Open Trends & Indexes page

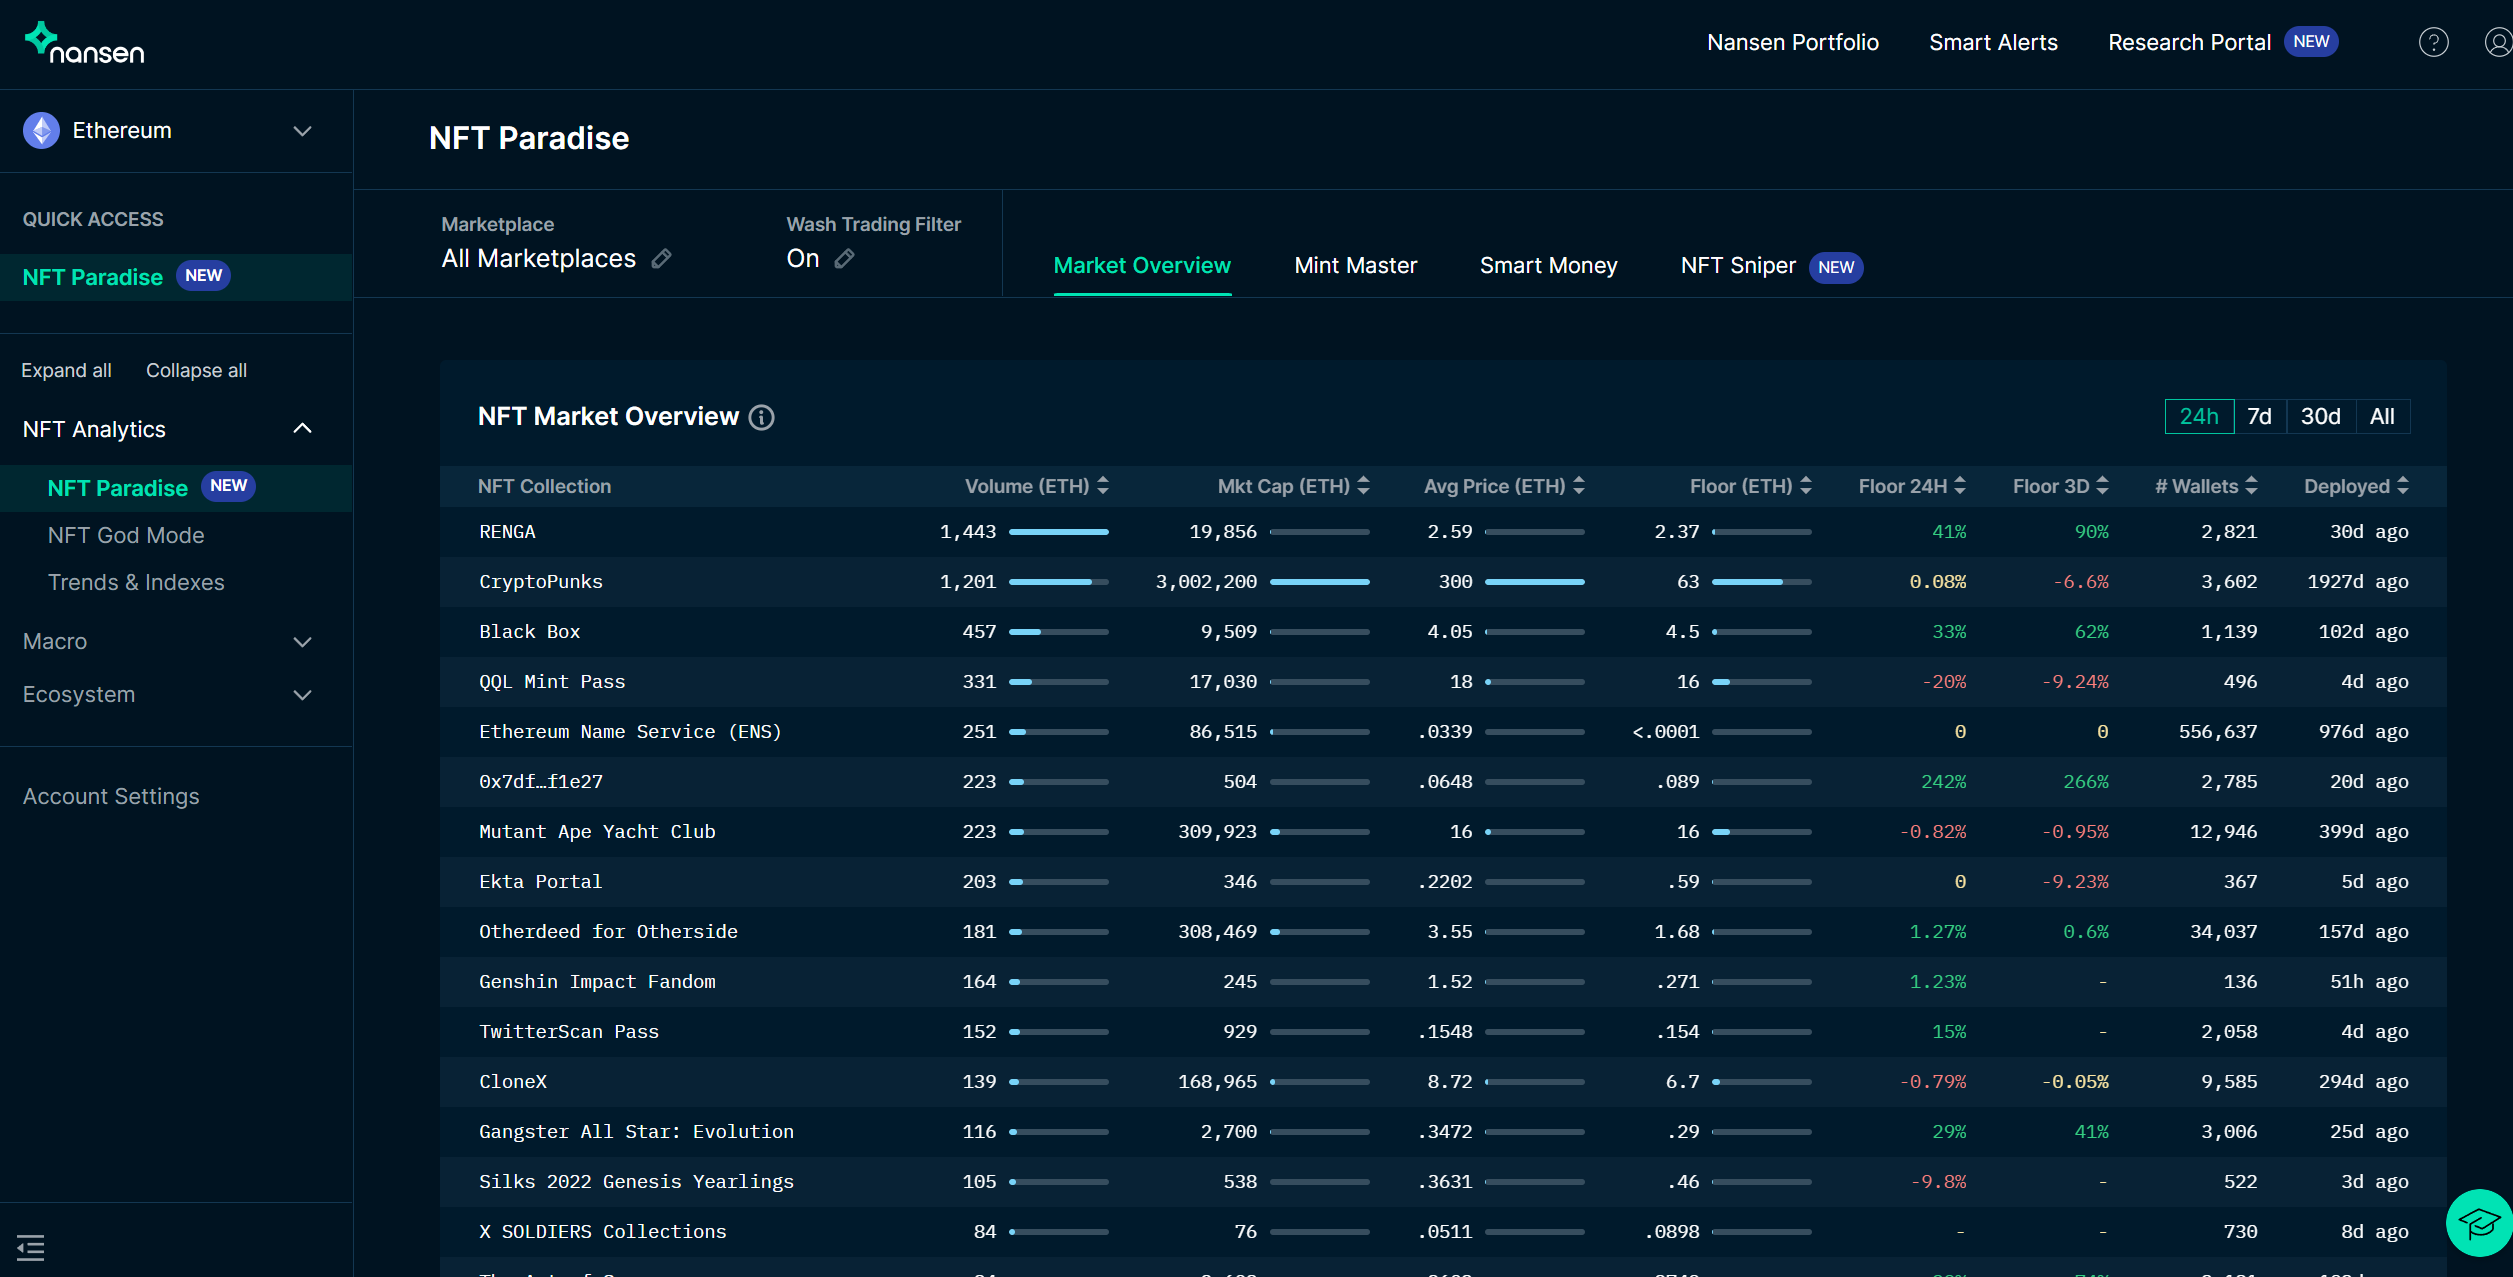tap(136, 582)
